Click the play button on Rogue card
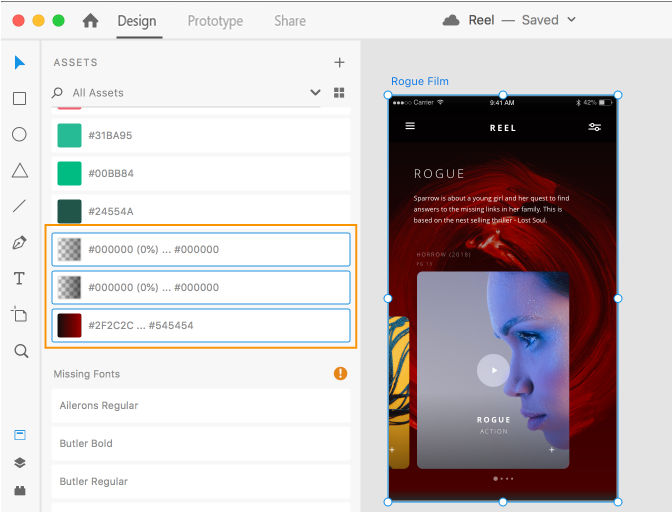This screenshot has height=512, width=672. pyautogui.click(x=493, y=371)
